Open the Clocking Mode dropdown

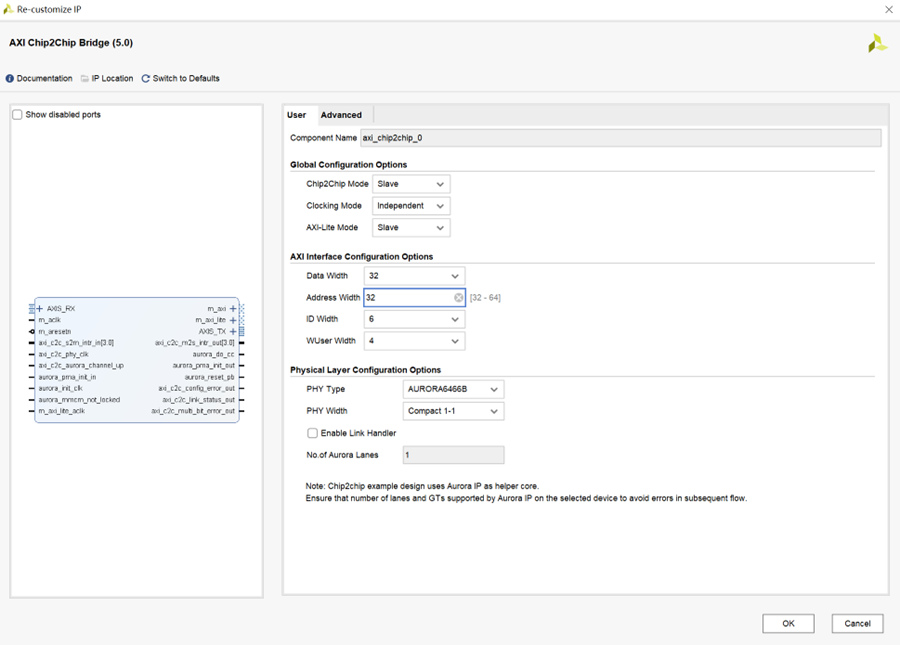(x=411, y=206)
